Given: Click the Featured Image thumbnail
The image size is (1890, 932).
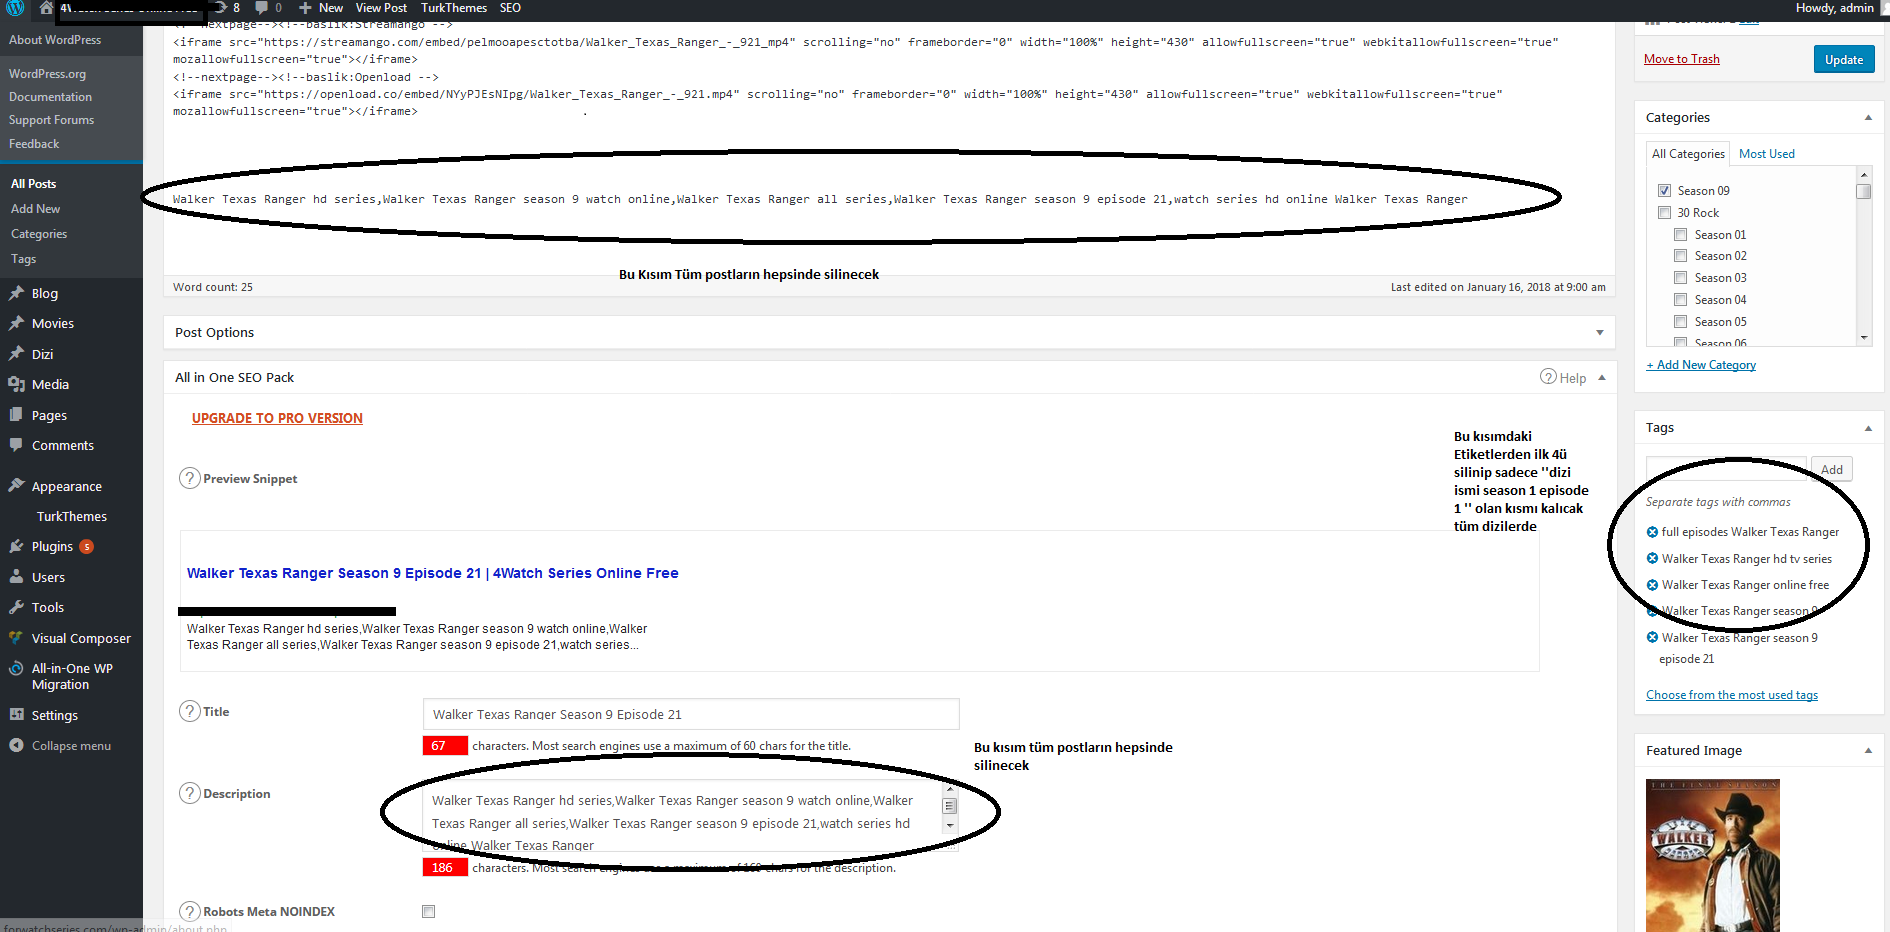Looking at the screenshot, I should [x=1713, y=856].
